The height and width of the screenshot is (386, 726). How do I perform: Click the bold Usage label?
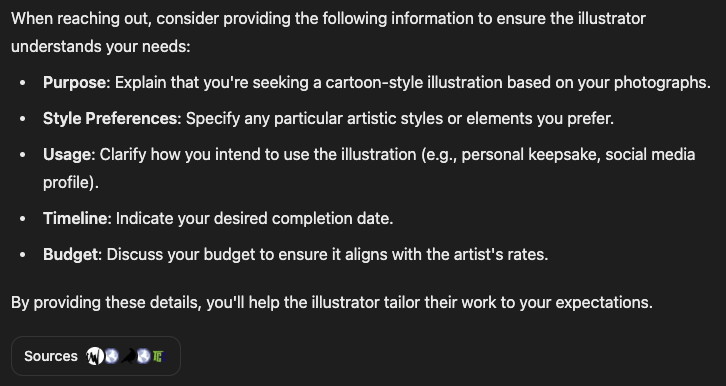point(68,154)
